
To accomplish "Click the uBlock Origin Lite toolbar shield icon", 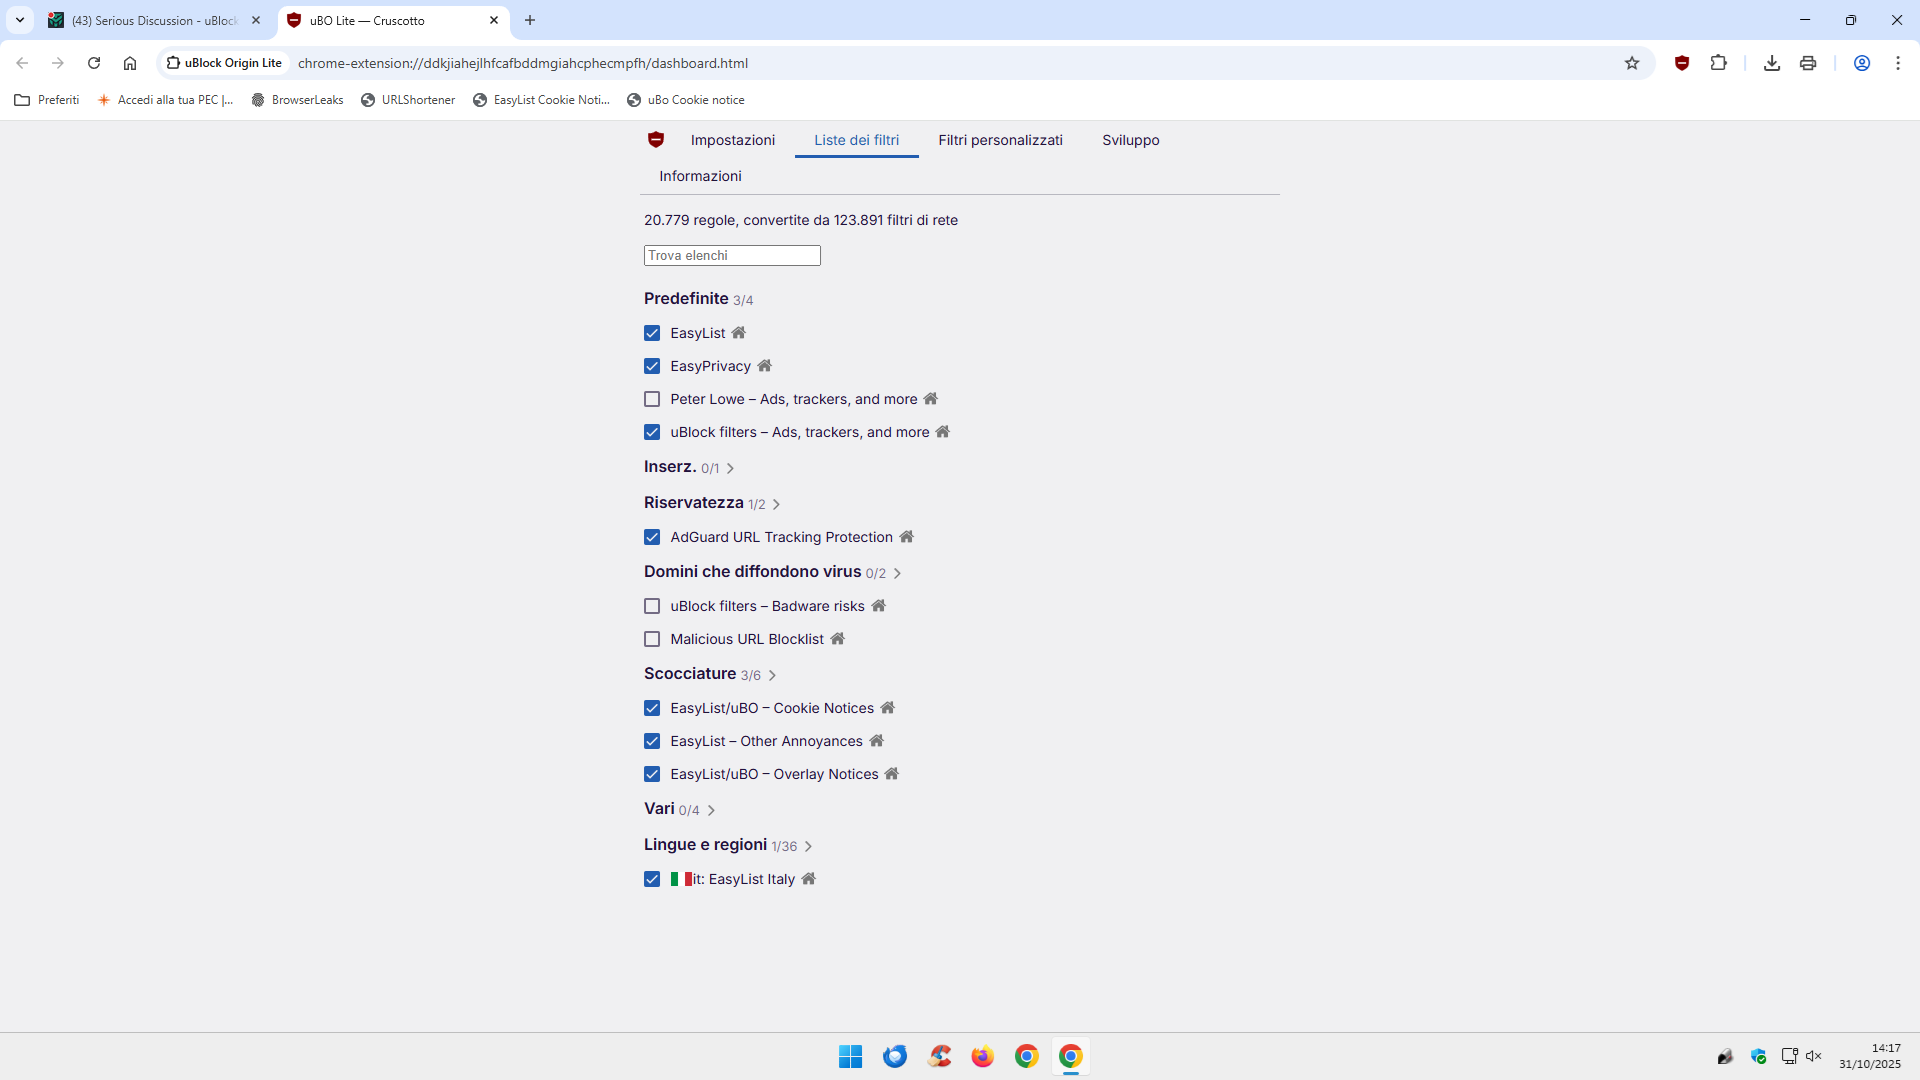I will tap(1682, 63).
